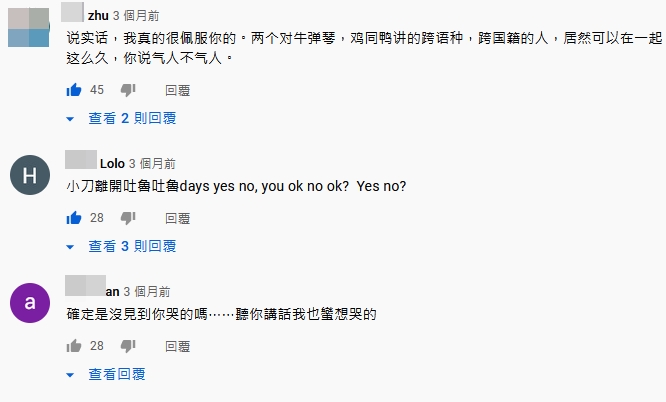Open timestamp 3 個月前 beside Lolo
The height and width of the screenshot is (402, 666).
click(152, 164)
